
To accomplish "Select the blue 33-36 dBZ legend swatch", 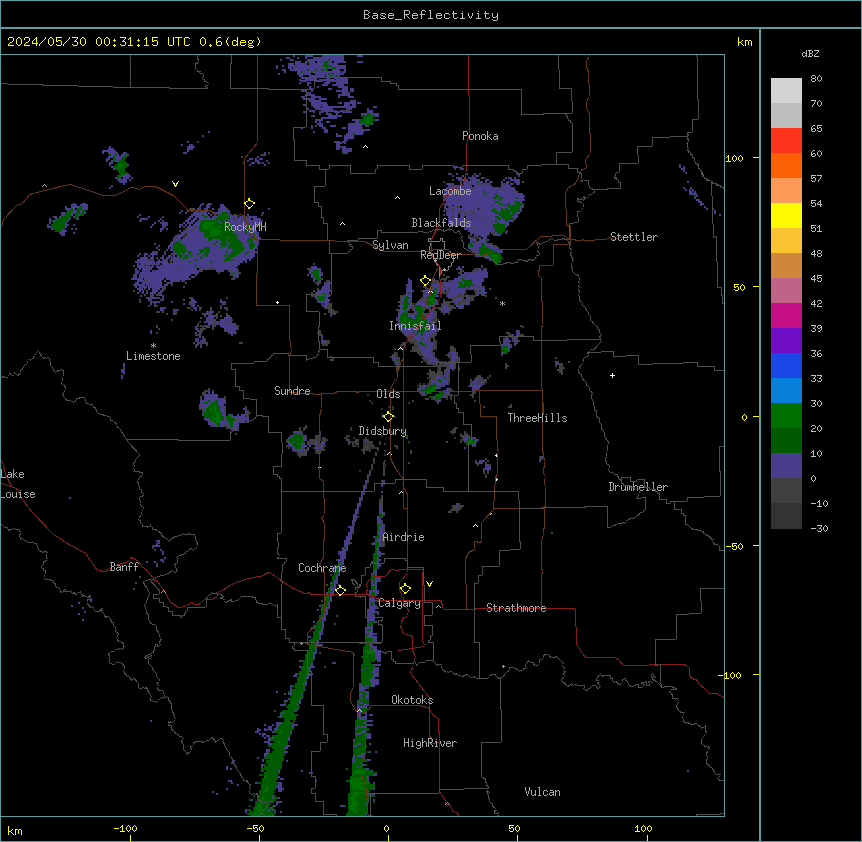I will 786,365.
